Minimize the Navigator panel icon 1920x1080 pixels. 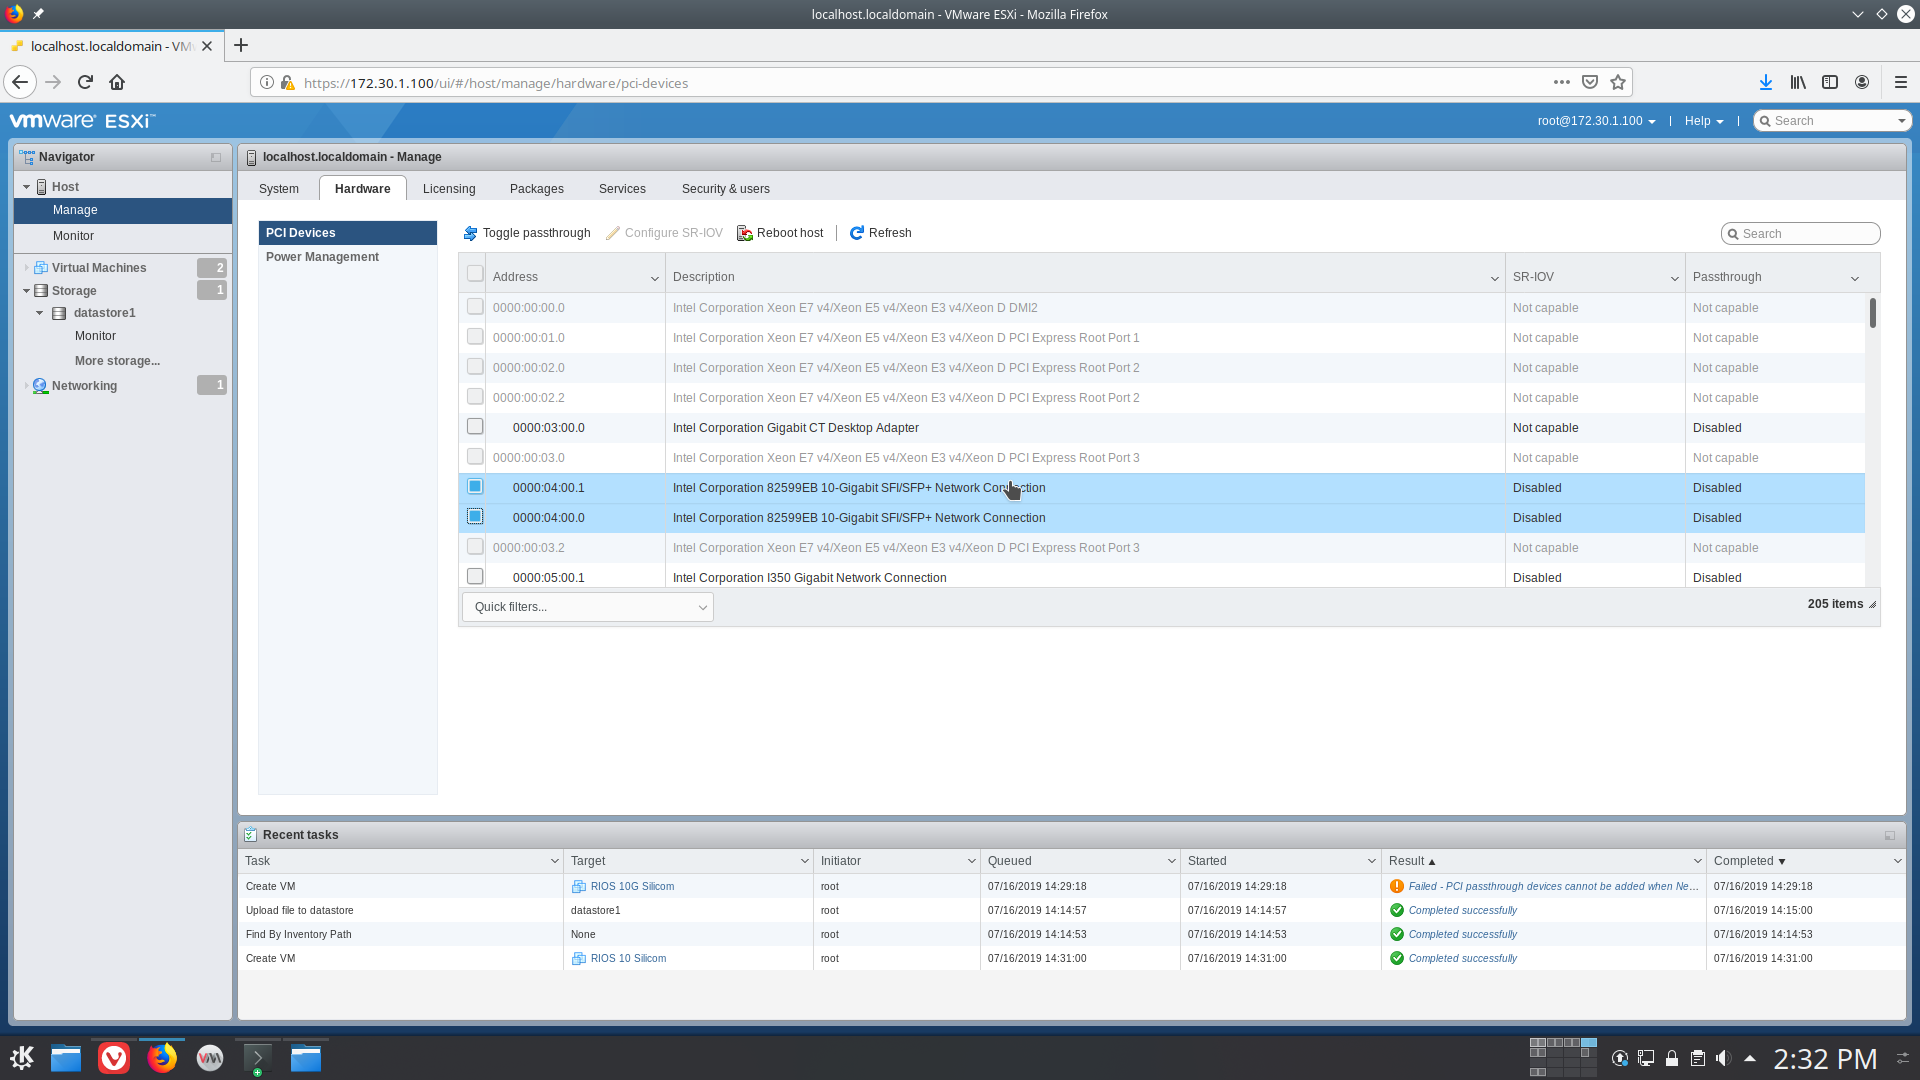[x=216, y=157]
